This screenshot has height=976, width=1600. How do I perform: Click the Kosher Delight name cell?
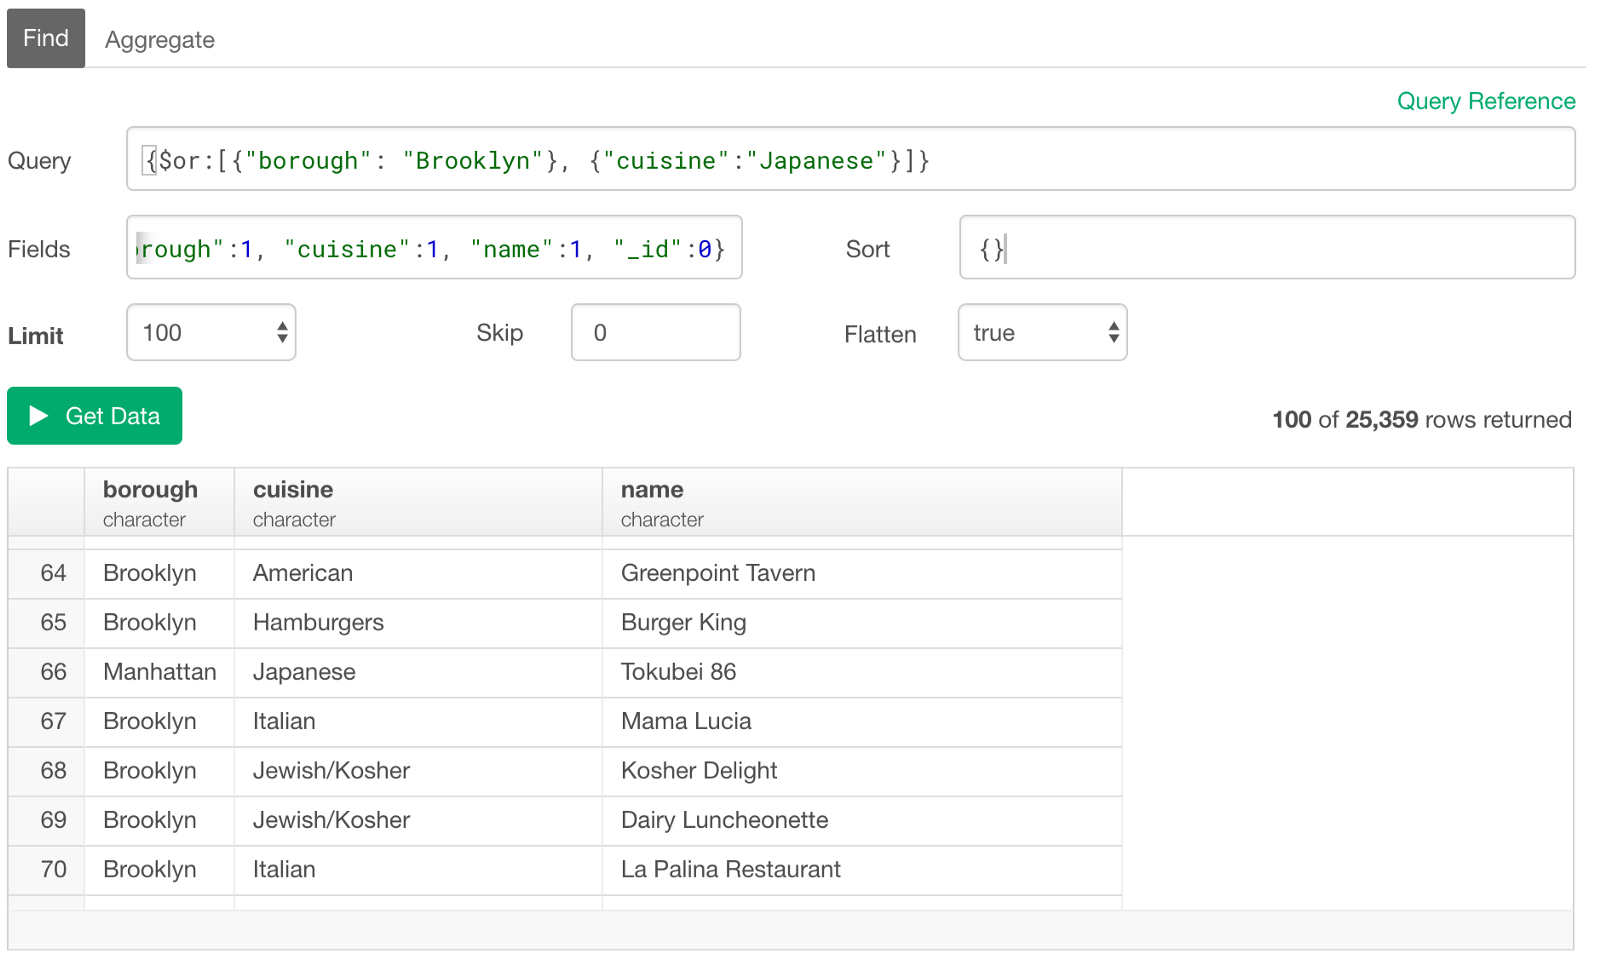(862, 771)
